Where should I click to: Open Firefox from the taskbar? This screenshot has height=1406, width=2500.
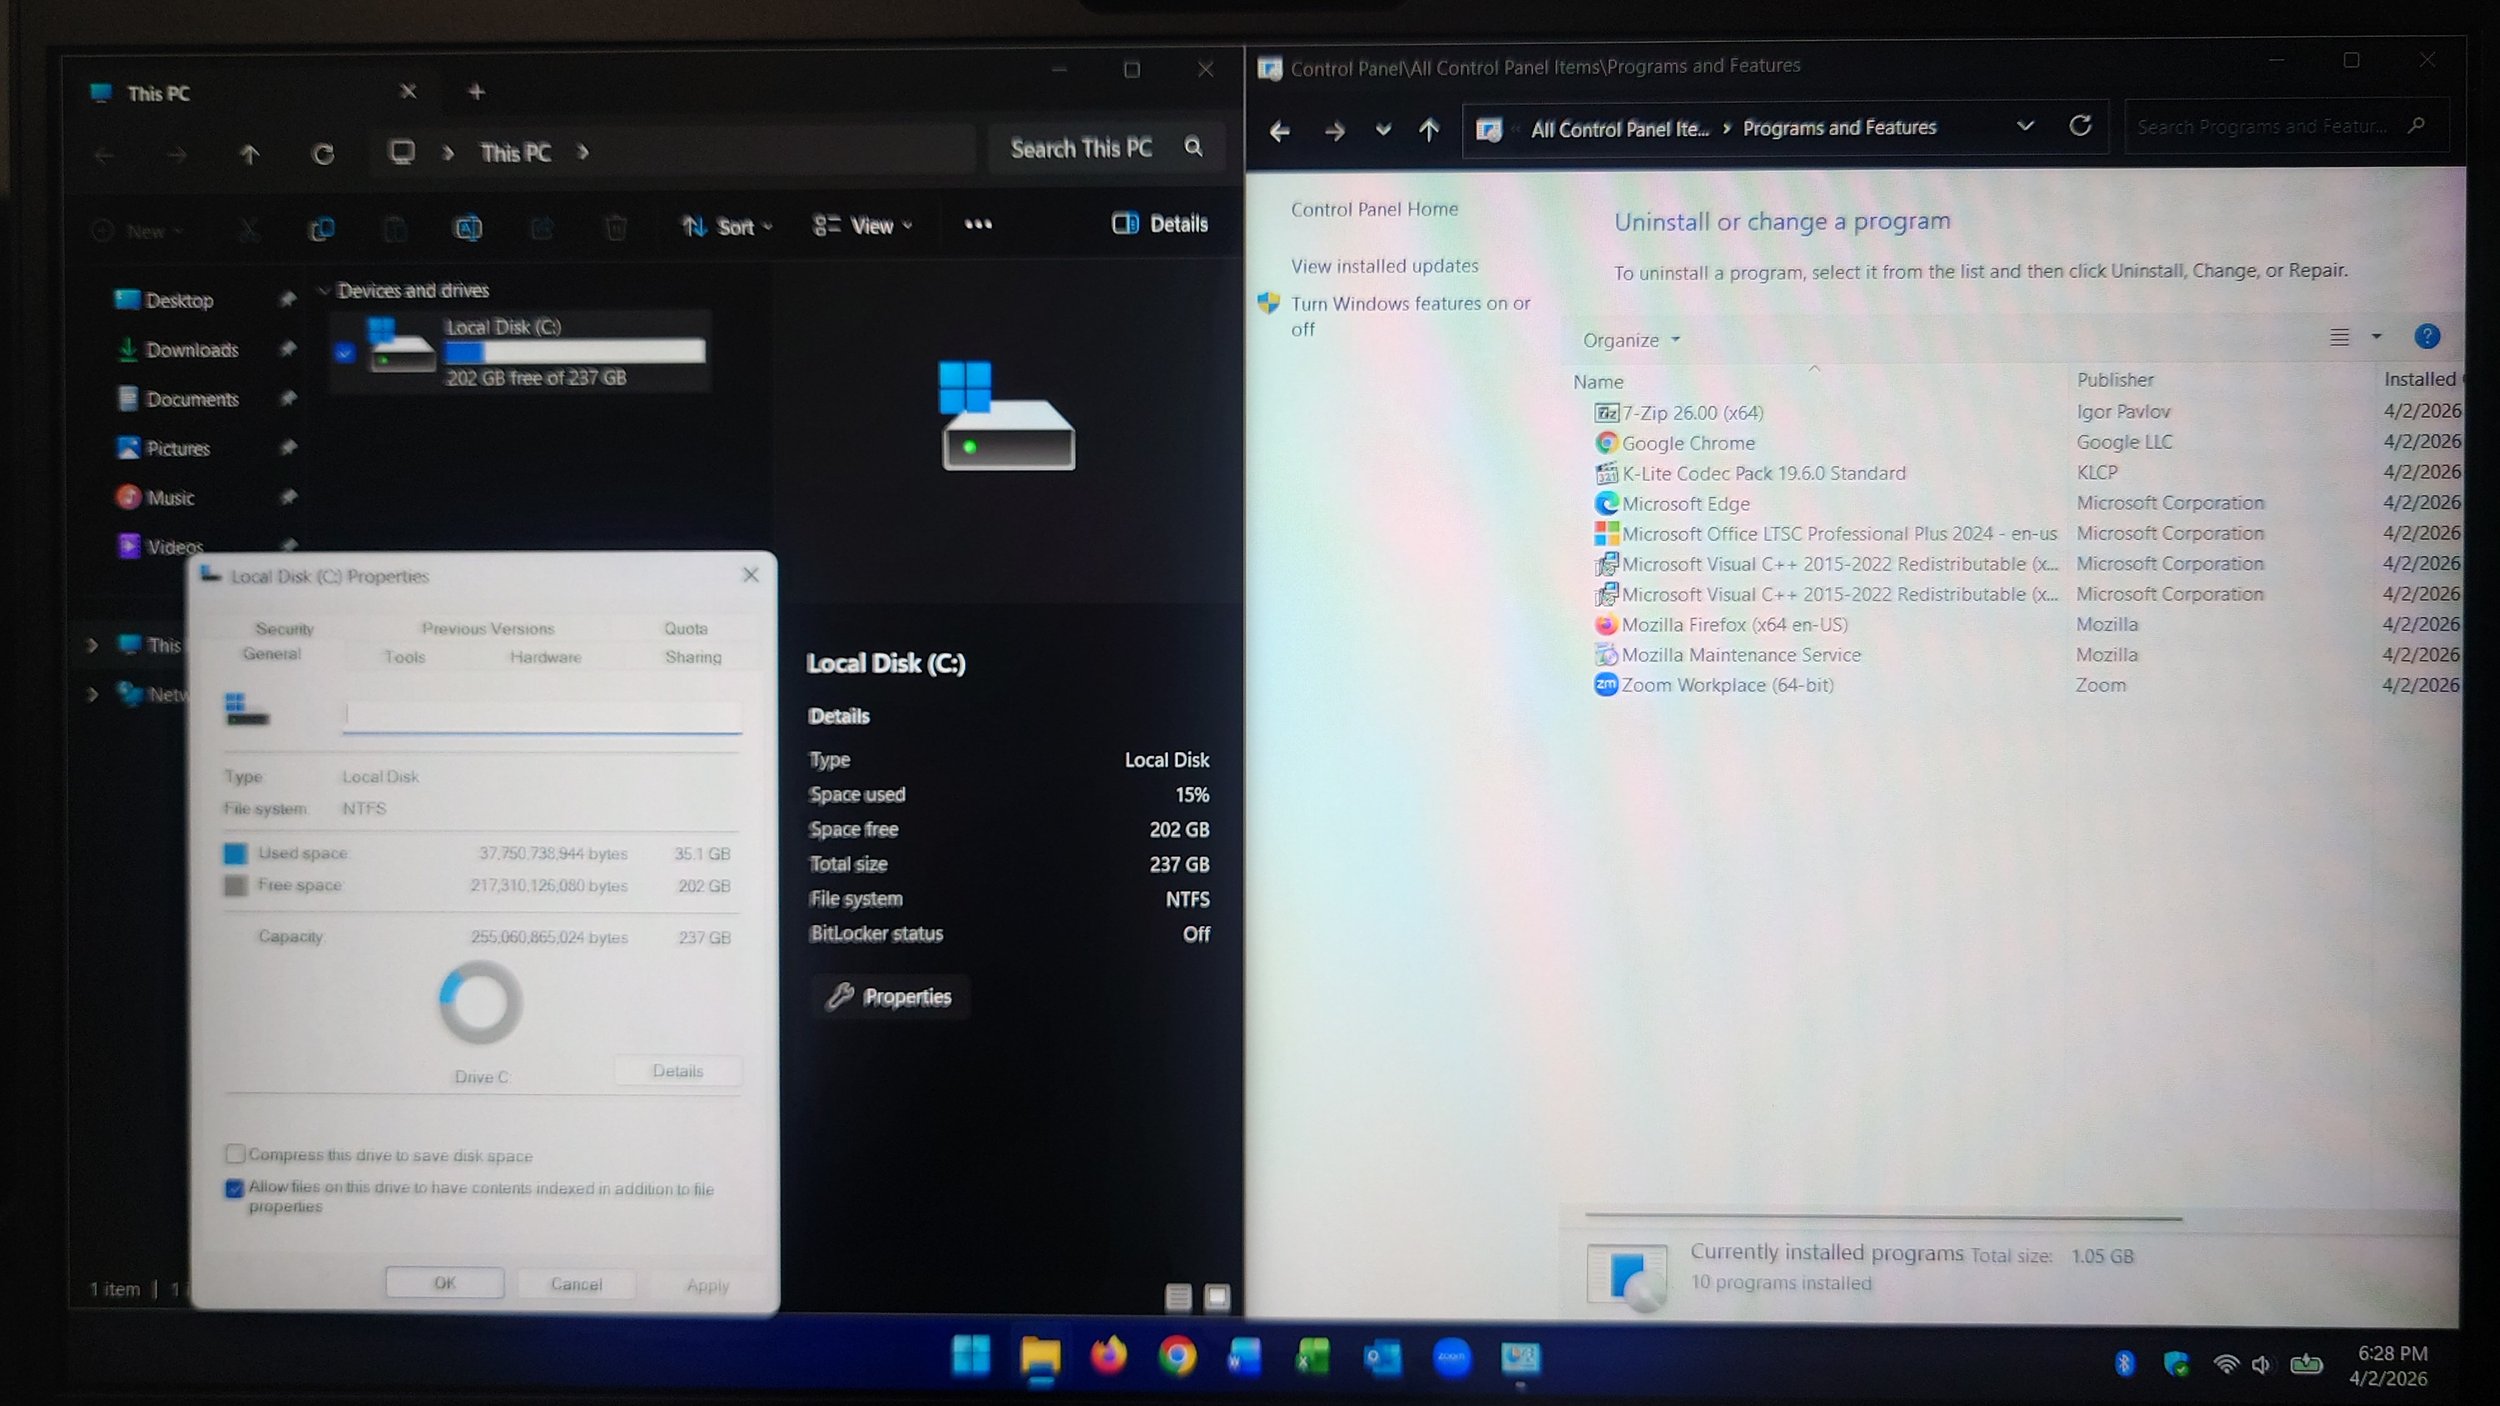1108,1357
